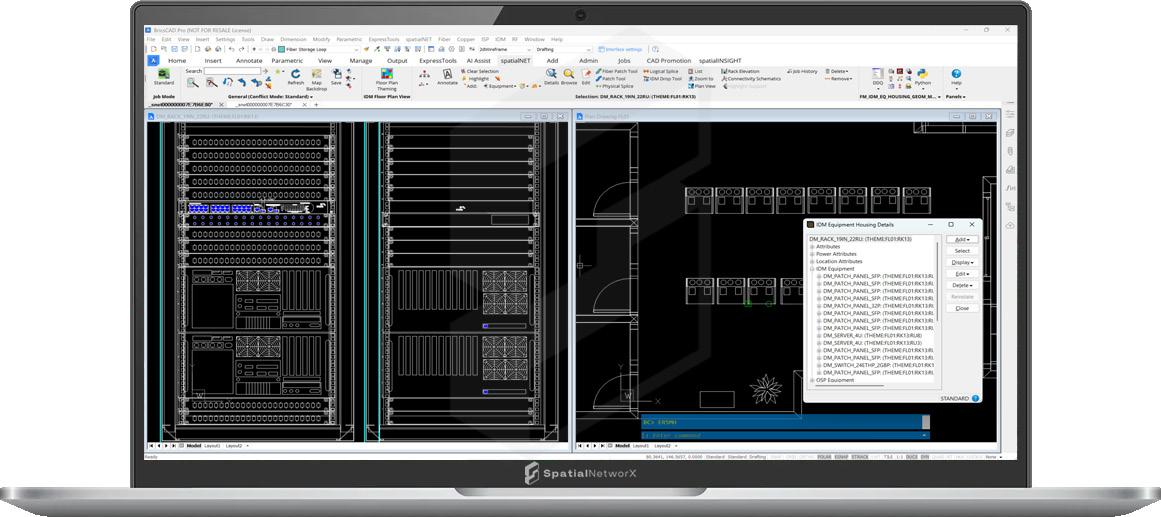
Task: Open the spatialINSIGHT ribbon tab
Action: (x=720, y=61)
